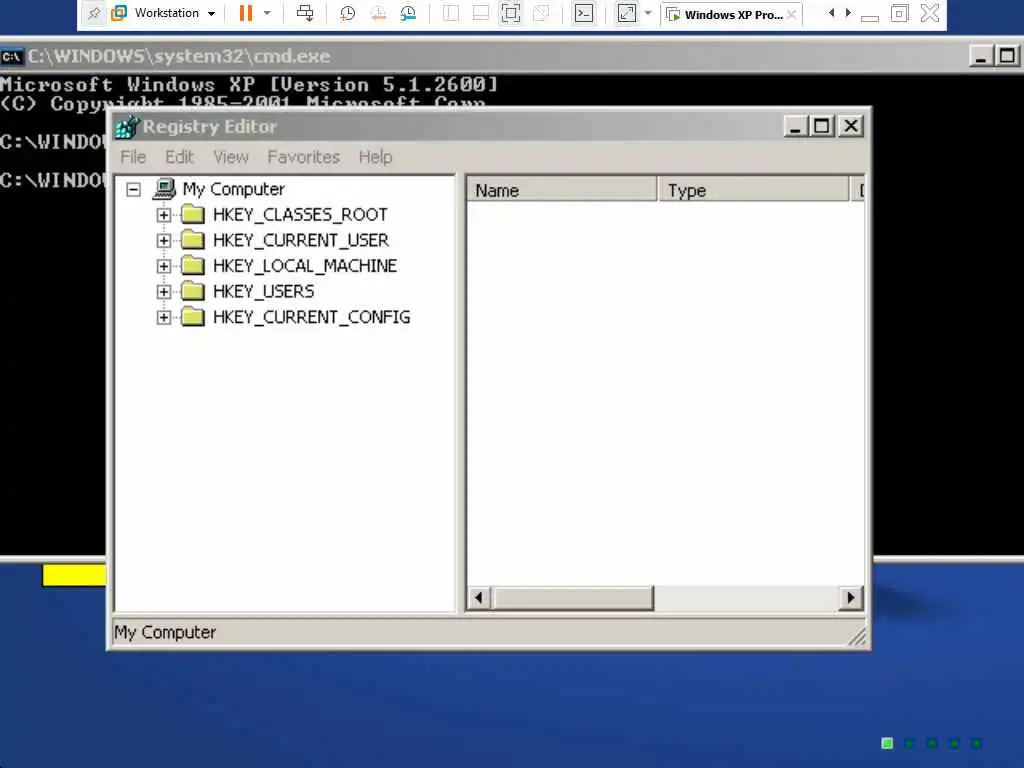Open the power options arrow next to pause
1024x768 pixels.
coord(267,13)
